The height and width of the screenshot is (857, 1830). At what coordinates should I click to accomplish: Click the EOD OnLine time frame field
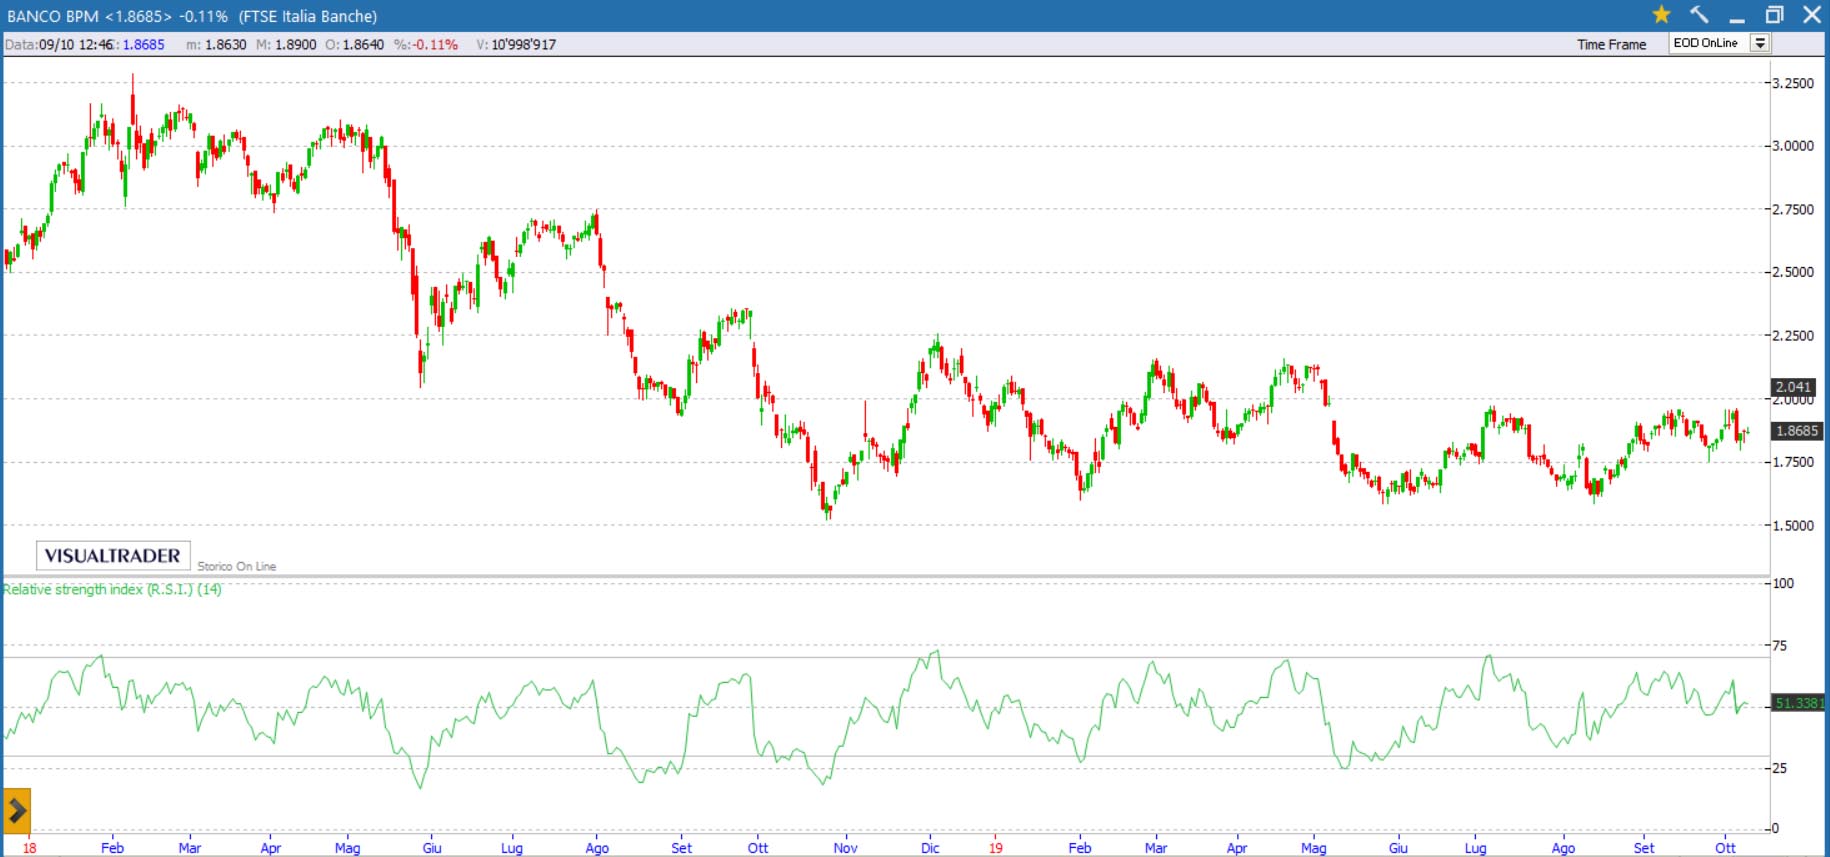point(1709,43)
